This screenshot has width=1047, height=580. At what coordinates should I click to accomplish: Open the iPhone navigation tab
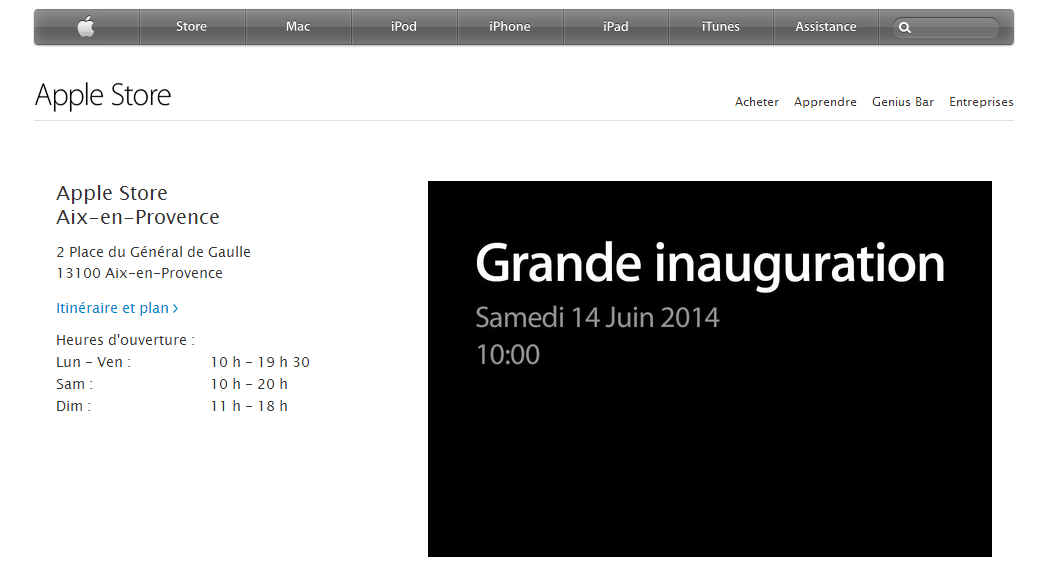(510, 27)
